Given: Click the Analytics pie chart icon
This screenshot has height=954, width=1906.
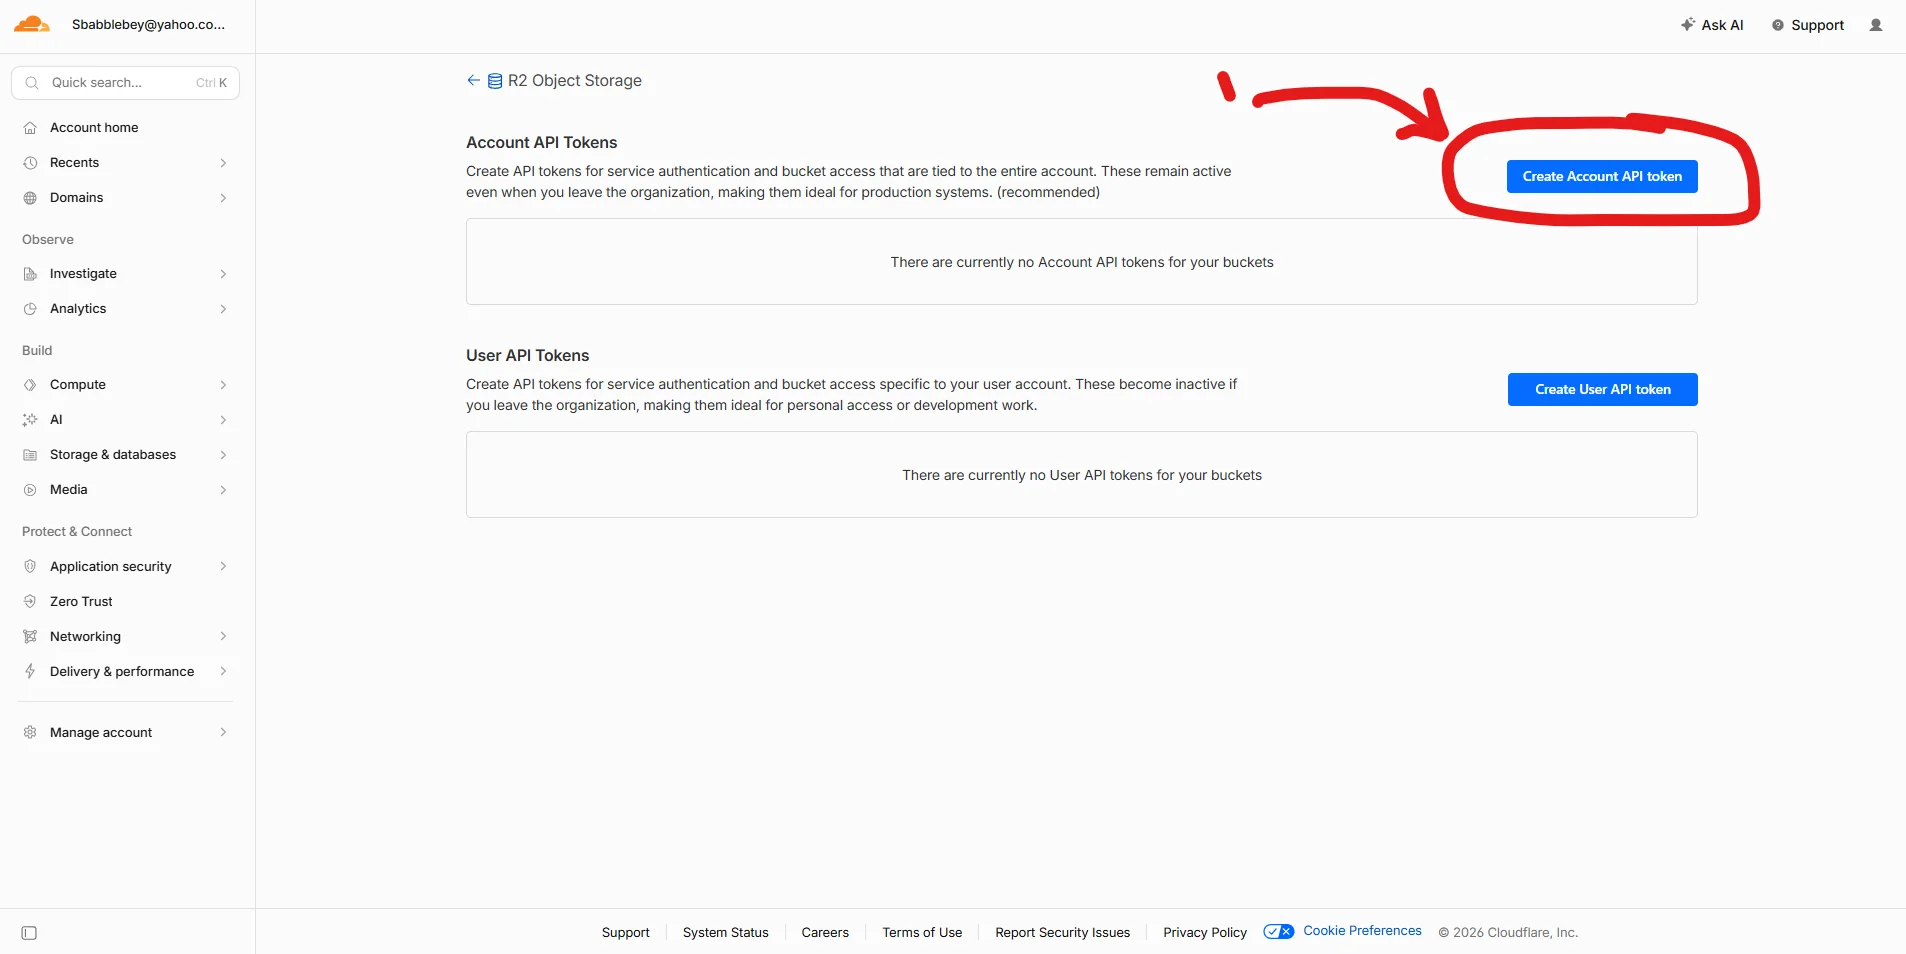Looking at the screenshot, I should pyautogui.click(x=30, y=309).
